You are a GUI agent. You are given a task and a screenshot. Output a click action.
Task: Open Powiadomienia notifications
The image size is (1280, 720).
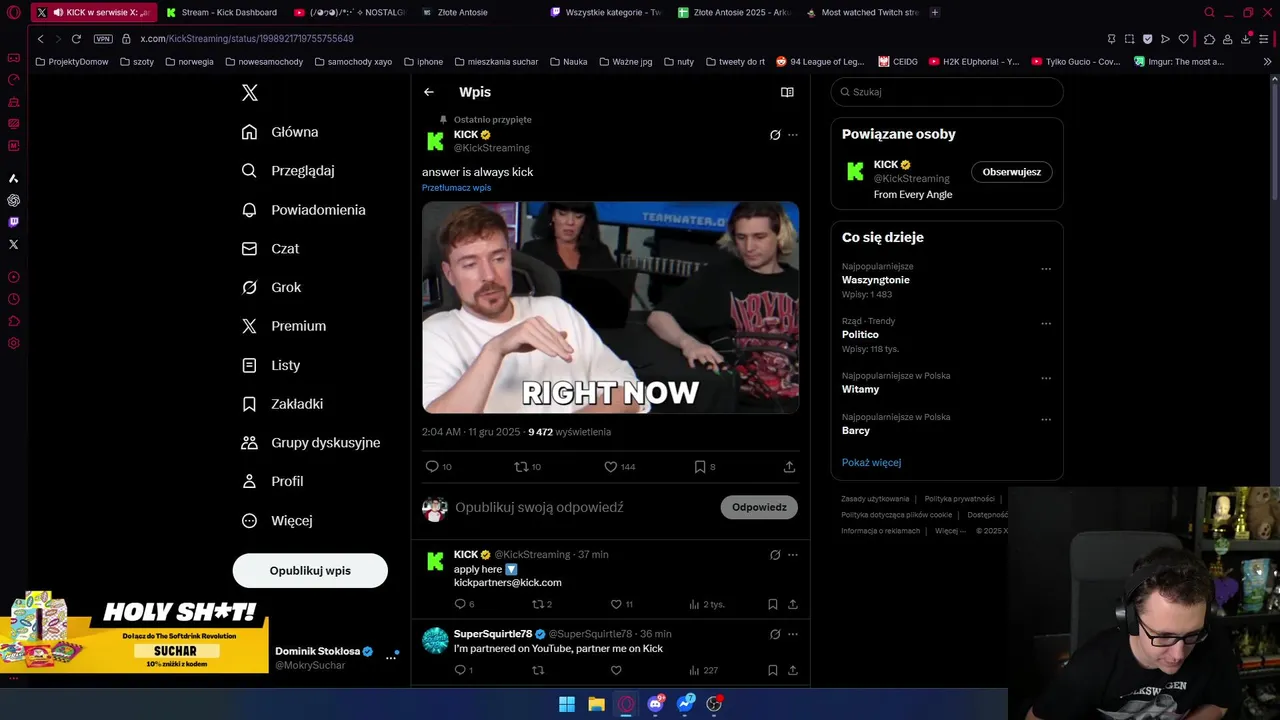point(303,210)
